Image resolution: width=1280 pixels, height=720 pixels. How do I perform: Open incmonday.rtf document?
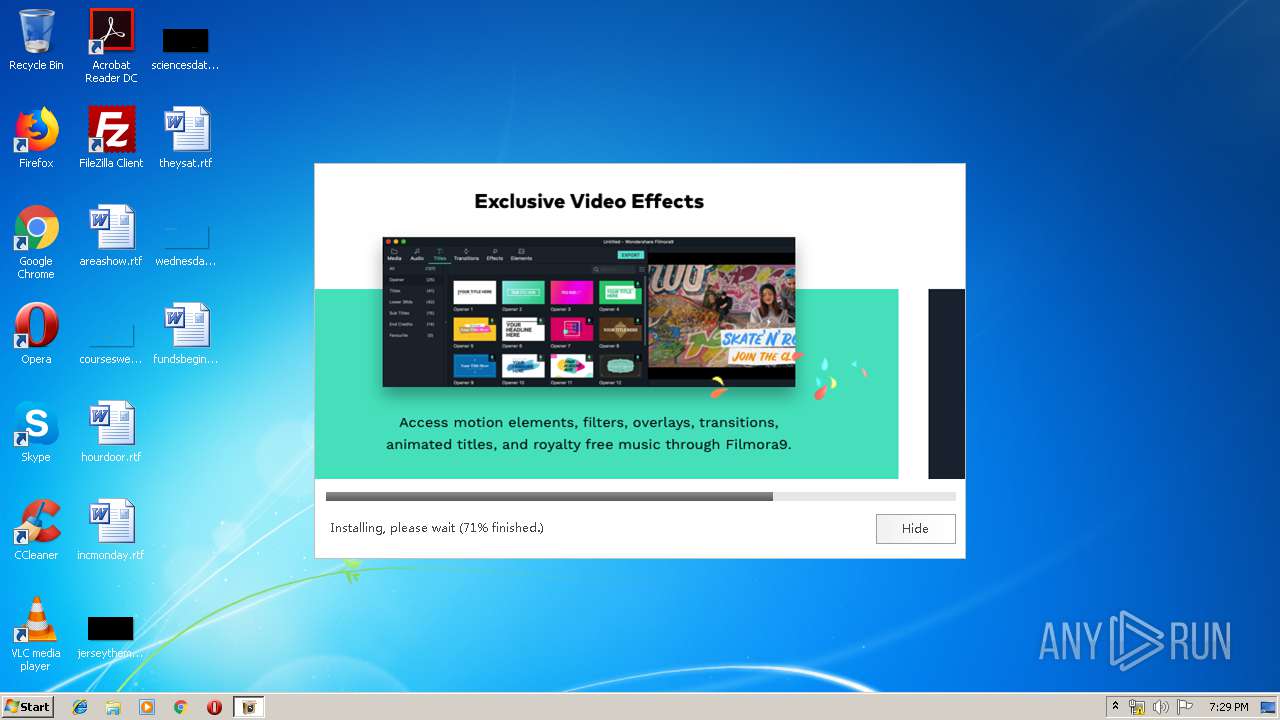[x=111, y=530]
